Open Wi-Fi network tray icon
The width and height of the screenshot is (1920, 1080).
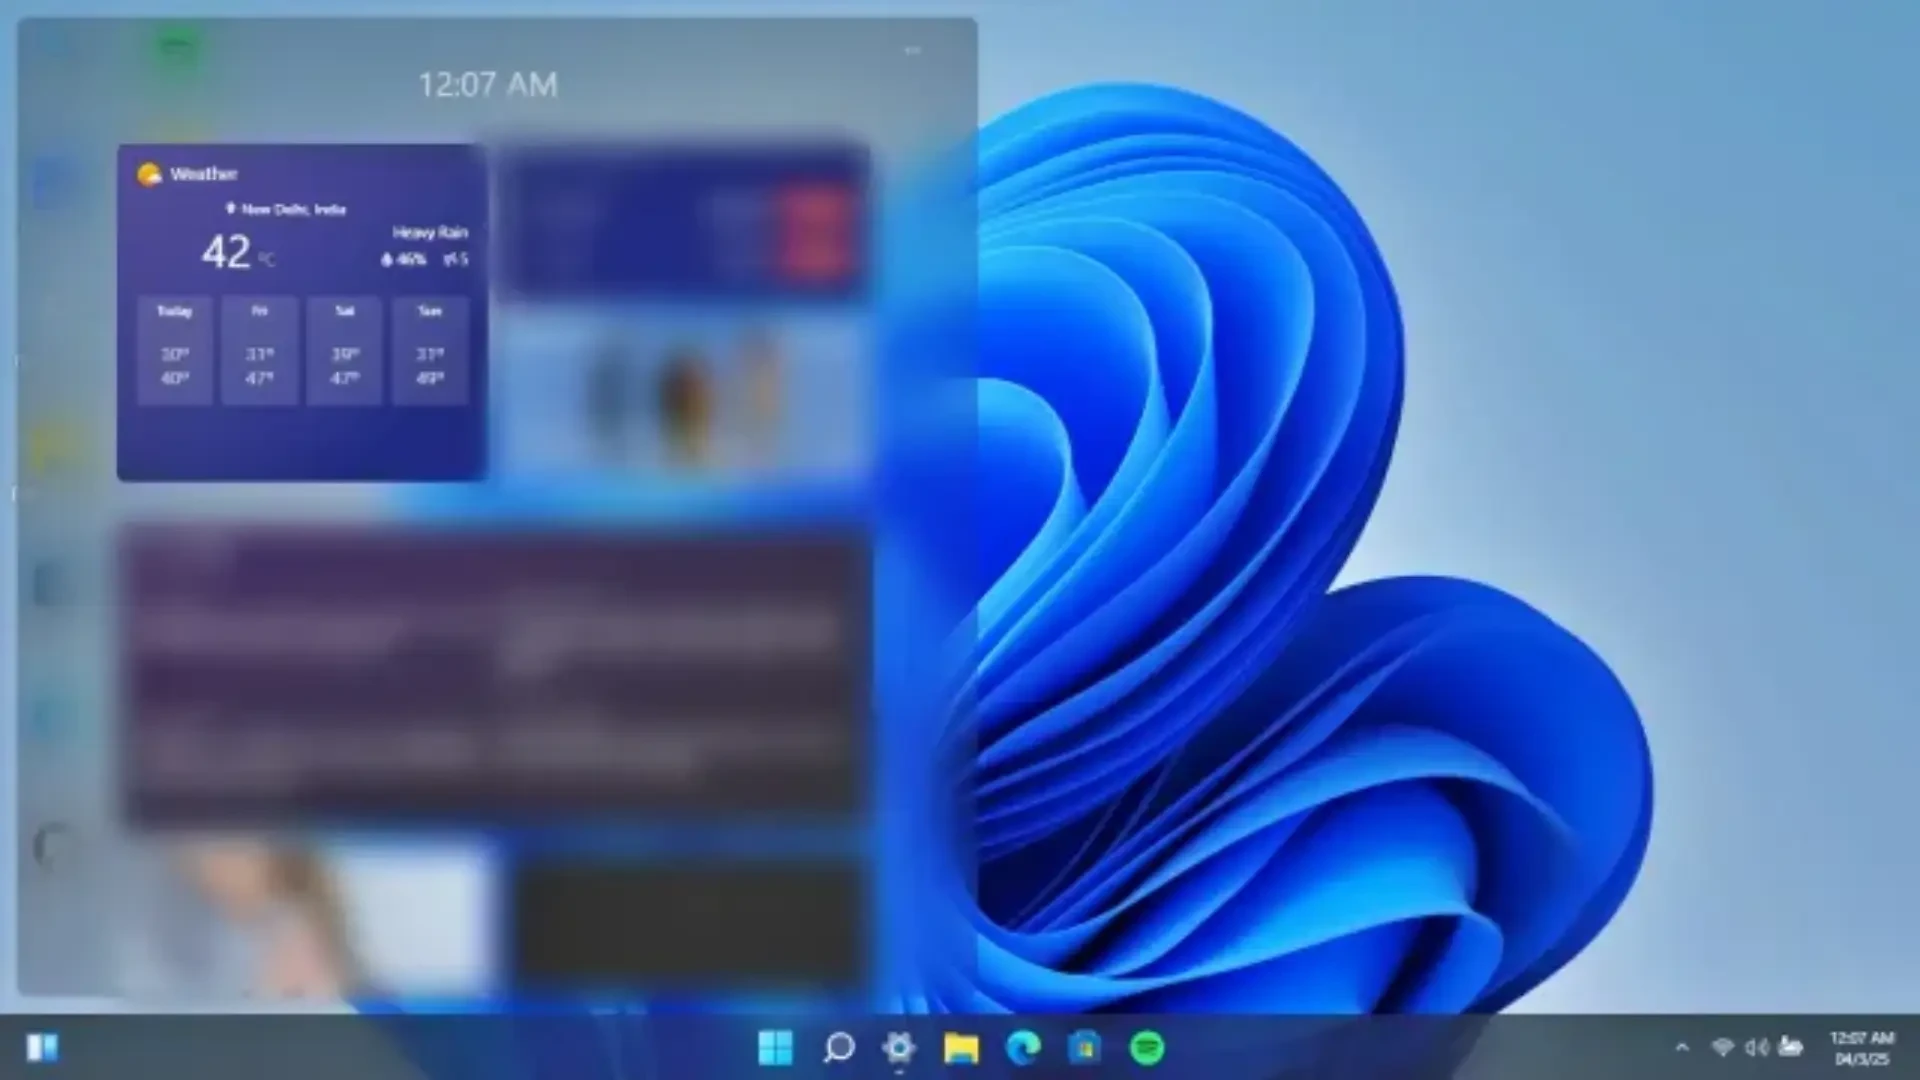coord(1722,1047)
